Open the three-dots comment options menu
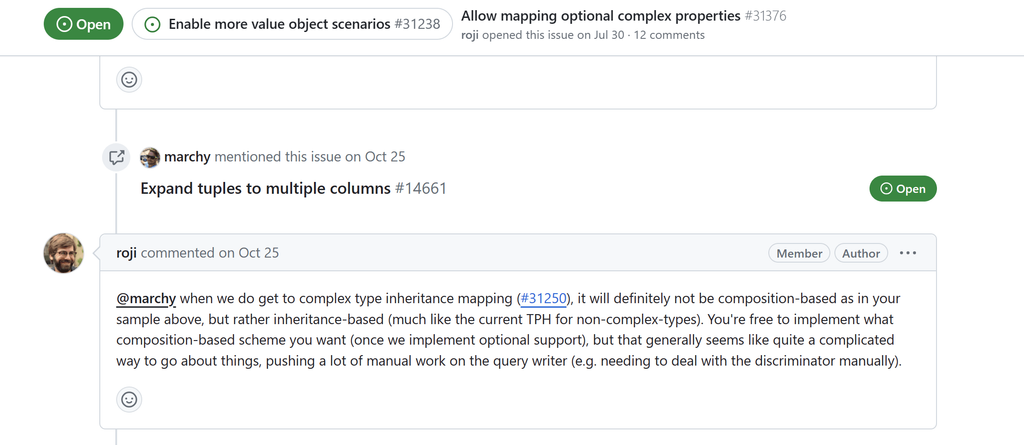Viewport: 1024px width, 445px height. pos(908,253)
